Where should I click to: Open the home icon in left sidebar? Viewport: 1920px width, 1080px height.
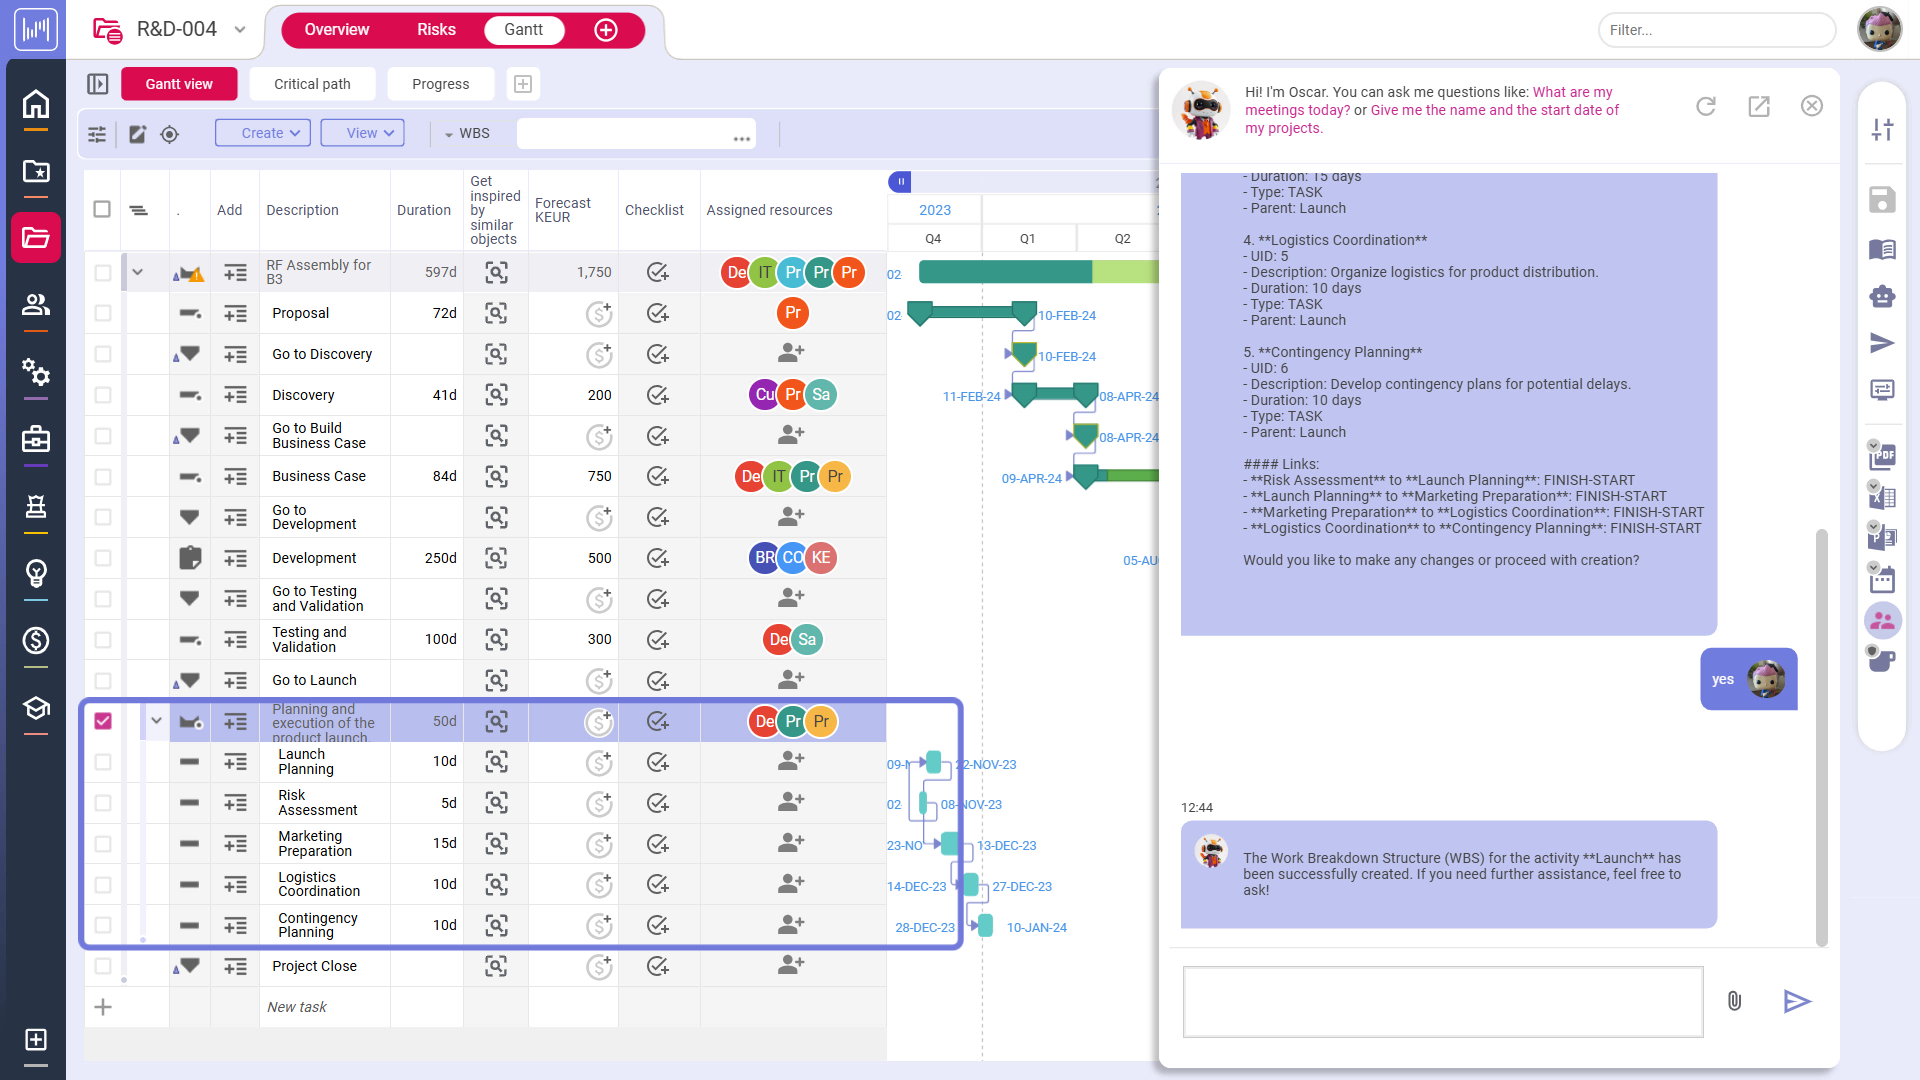pos(36,104)
